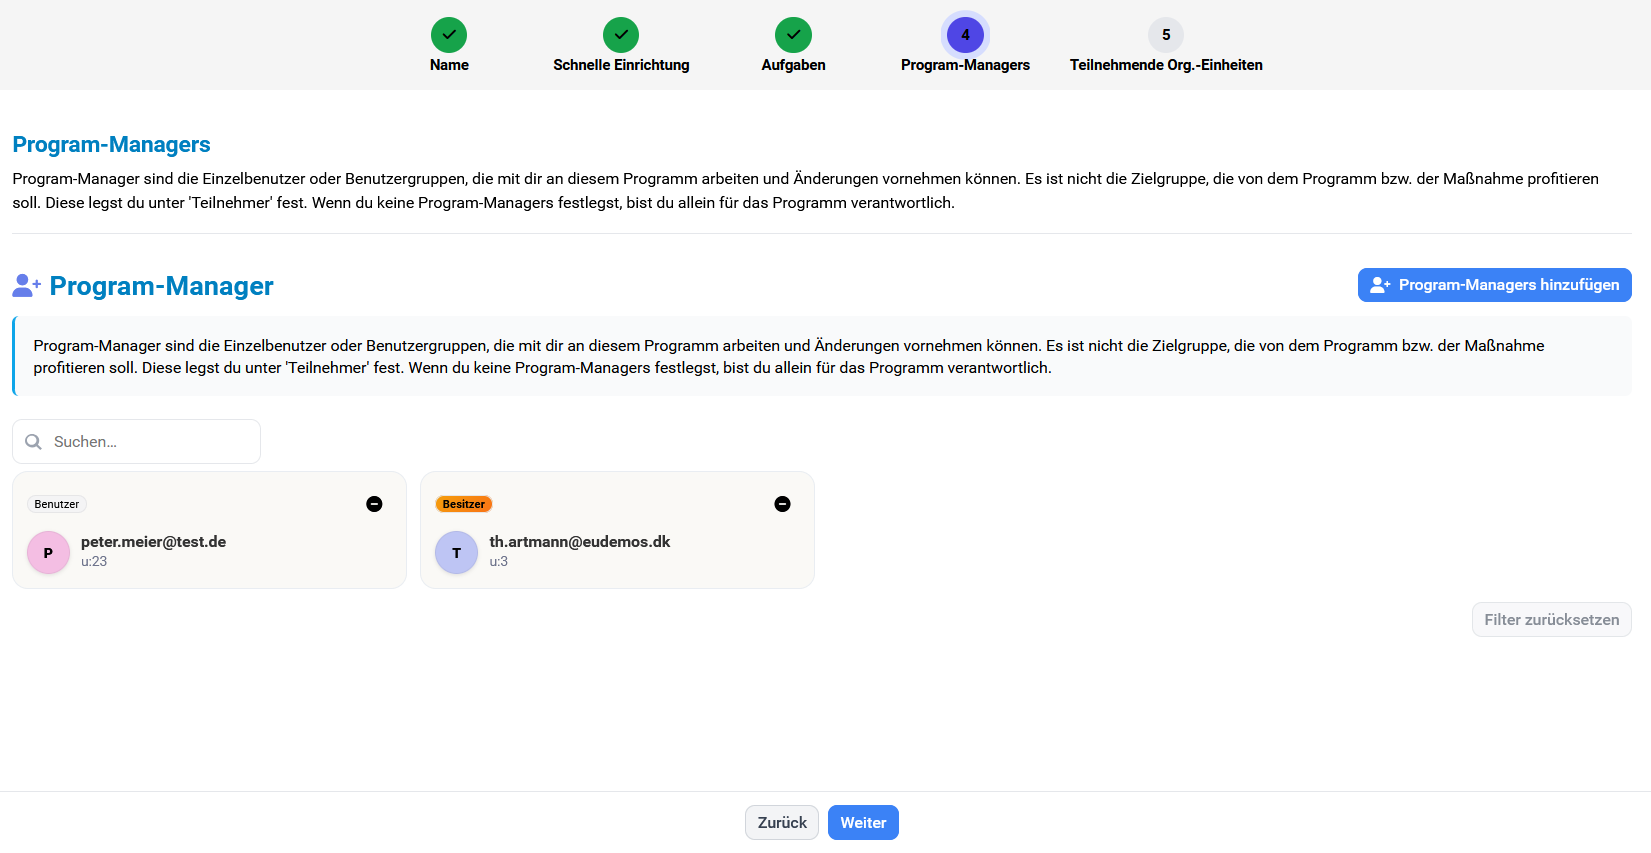Go to step 5 circle
This screenshot has height=853, width=1651.
[1165, 35]
